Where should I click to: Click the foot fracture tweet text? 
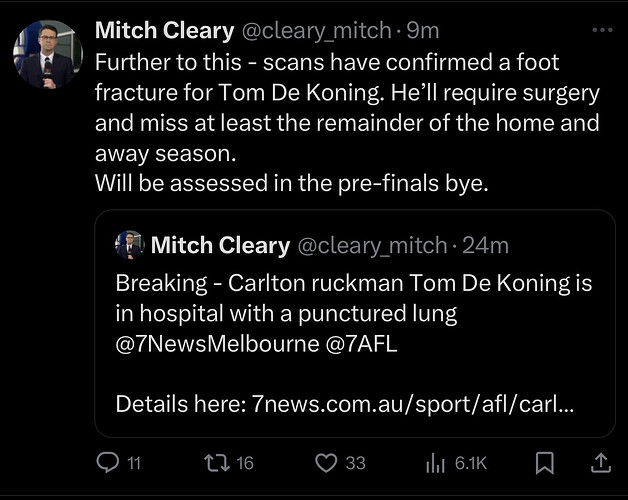(347, 123)
